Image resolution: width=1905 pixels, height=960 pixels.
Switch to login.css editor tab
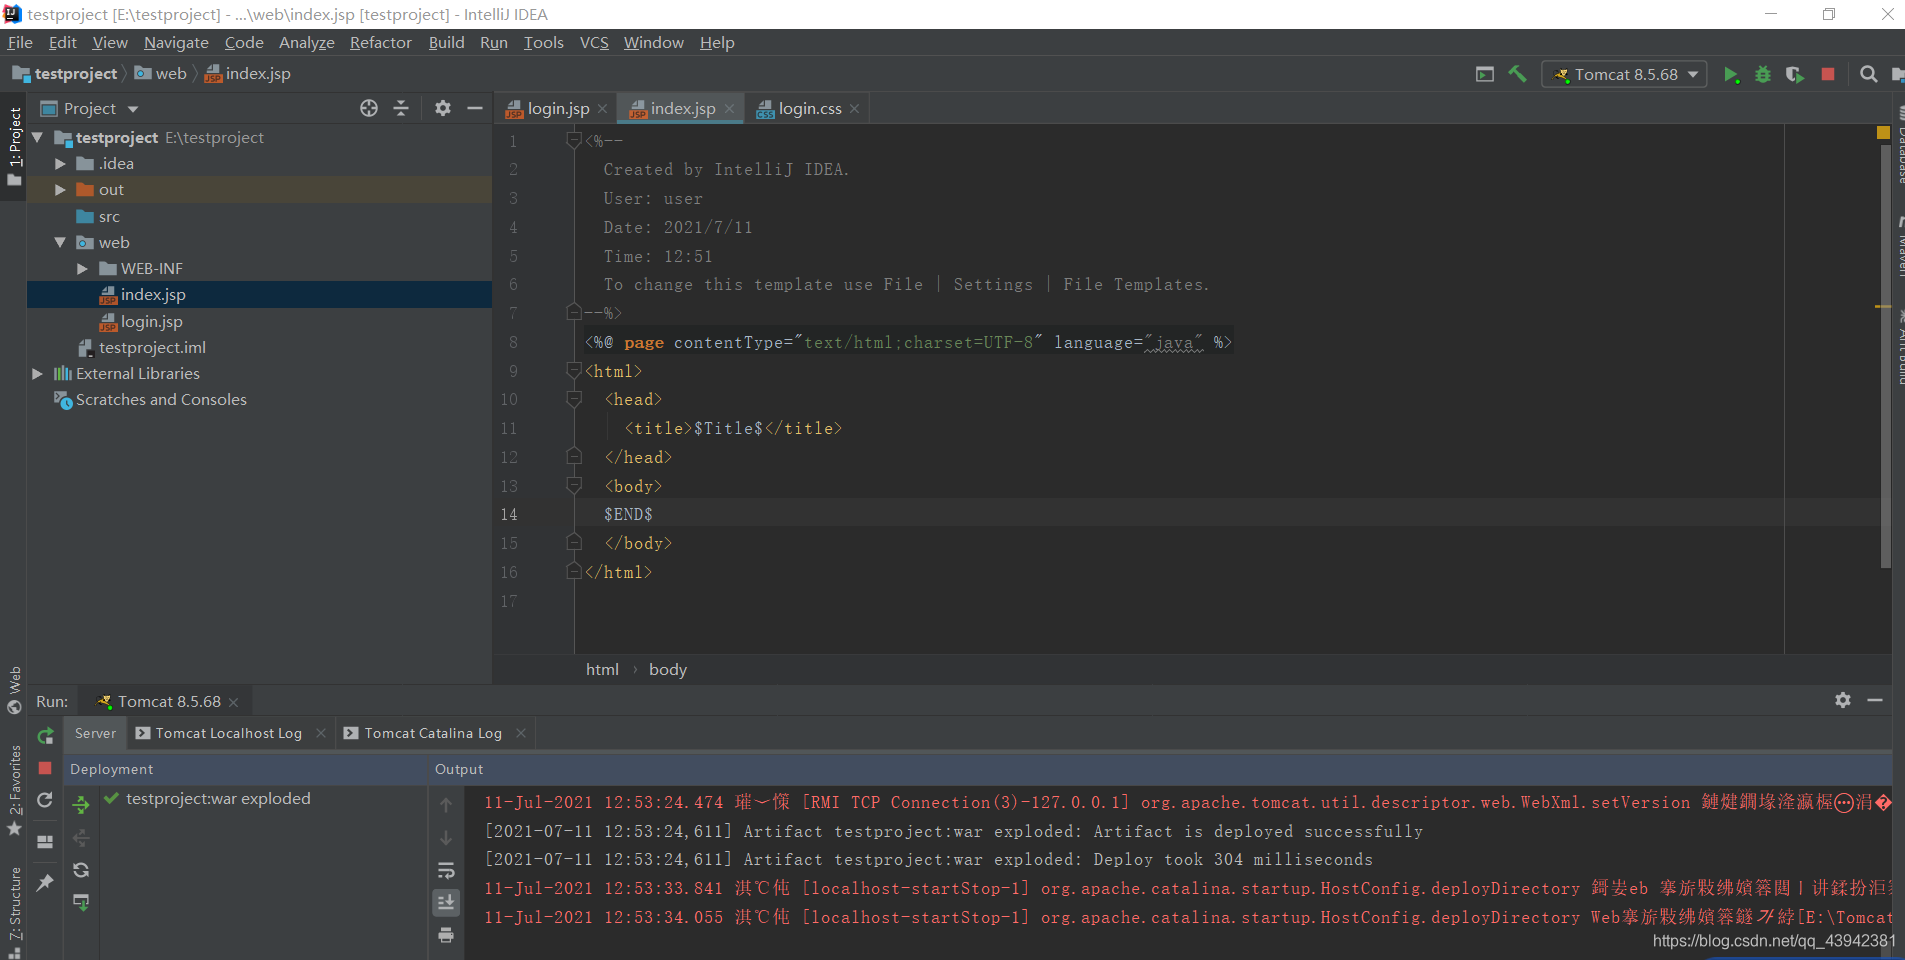coord(810,108)
